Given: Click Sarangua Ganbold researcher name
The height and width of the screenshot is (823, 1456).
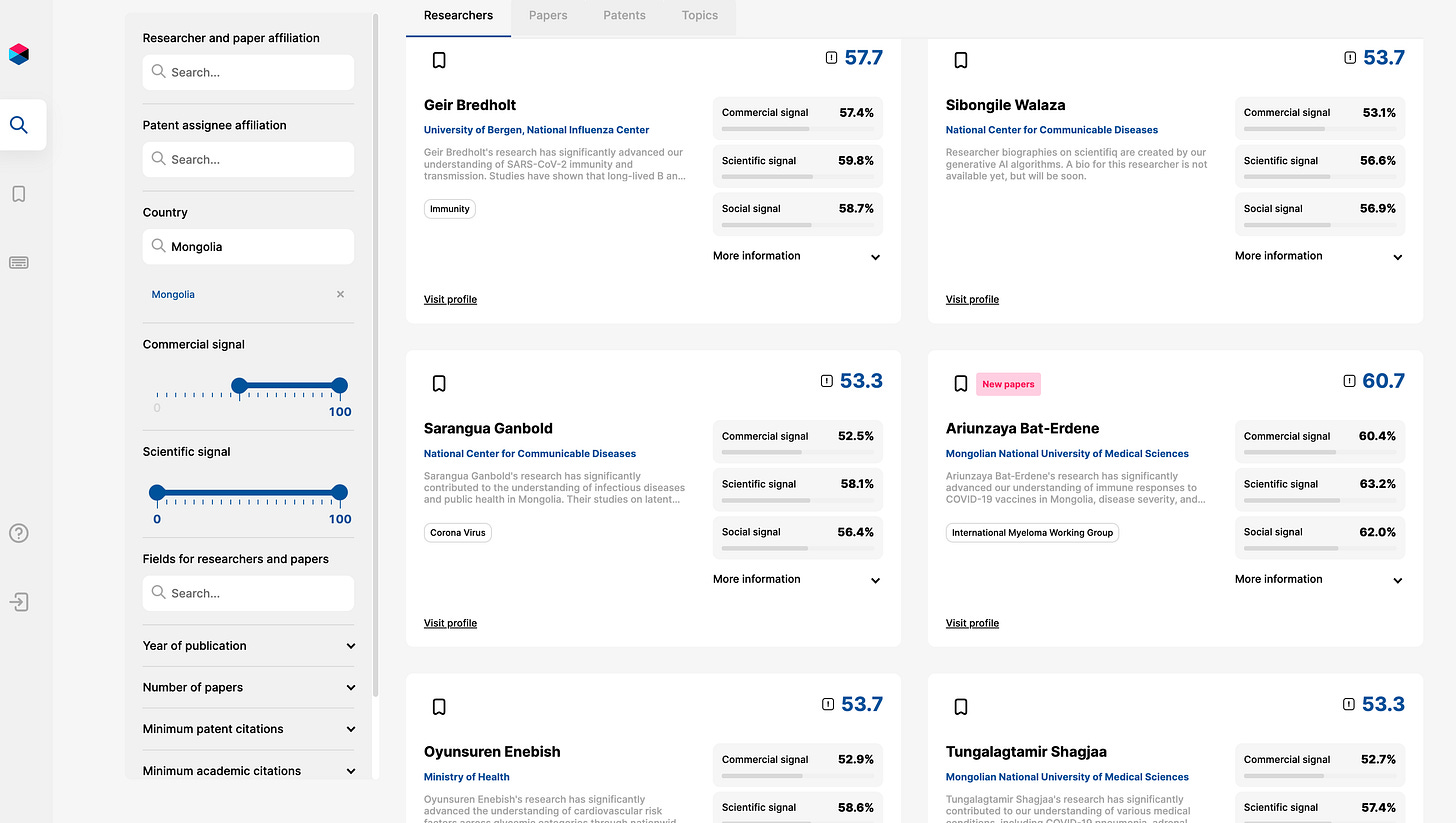Looking at the screenshot, I should pos(488,429).
